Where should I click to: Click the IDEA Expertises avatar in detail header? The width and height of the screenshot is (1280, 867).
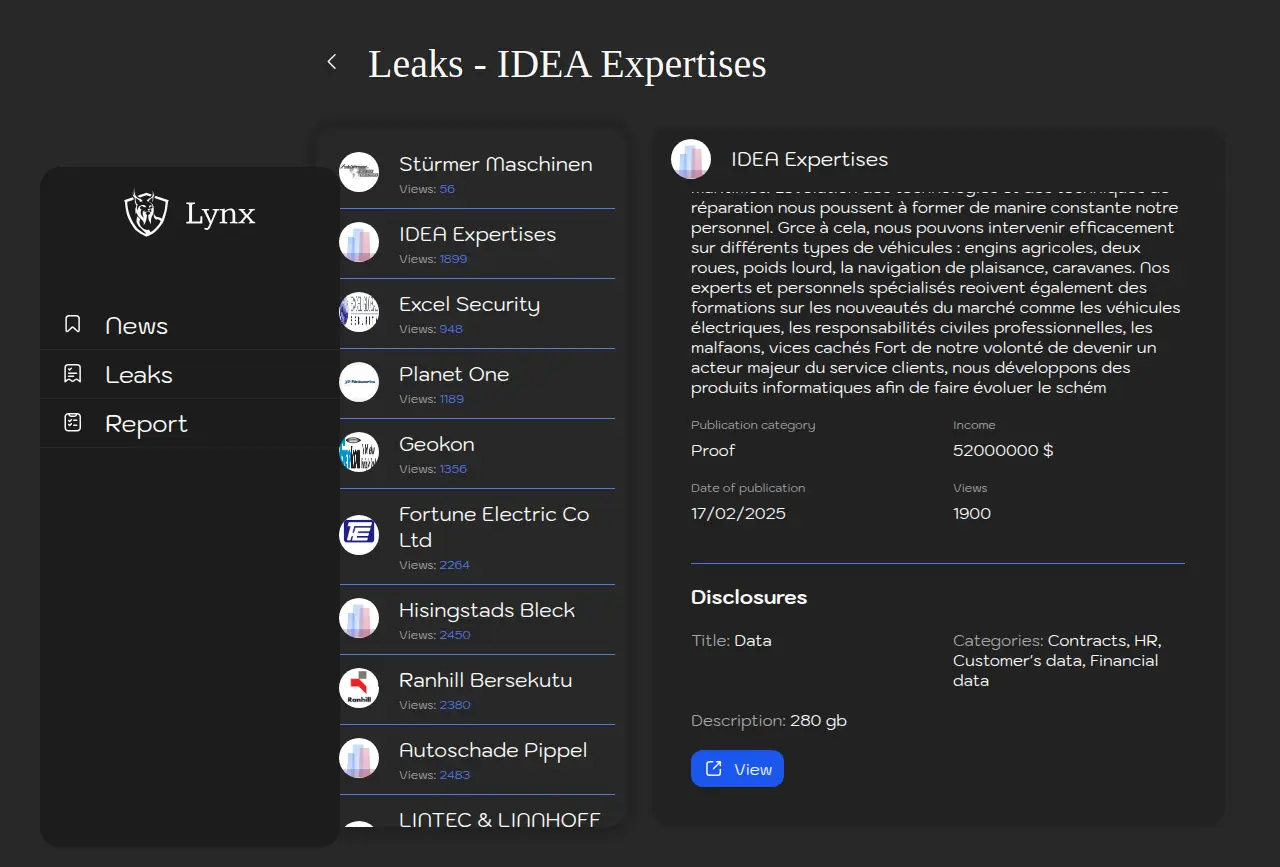691,159
